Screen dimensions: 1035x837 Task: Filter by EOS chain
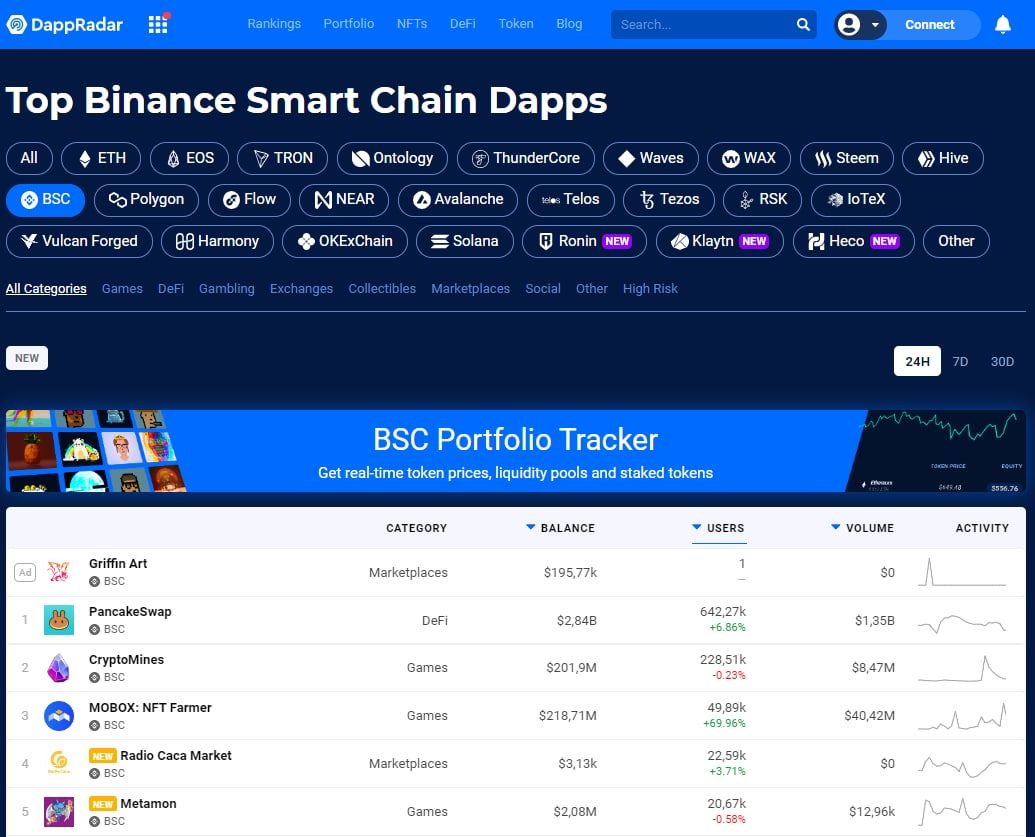point(189,158)
